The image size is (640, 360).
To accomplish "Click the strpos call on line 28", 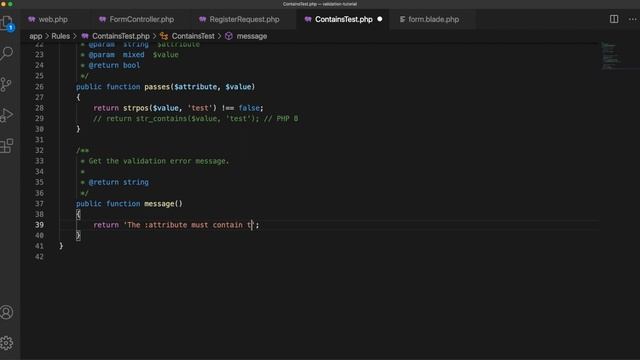I will (x=136, y=108).
